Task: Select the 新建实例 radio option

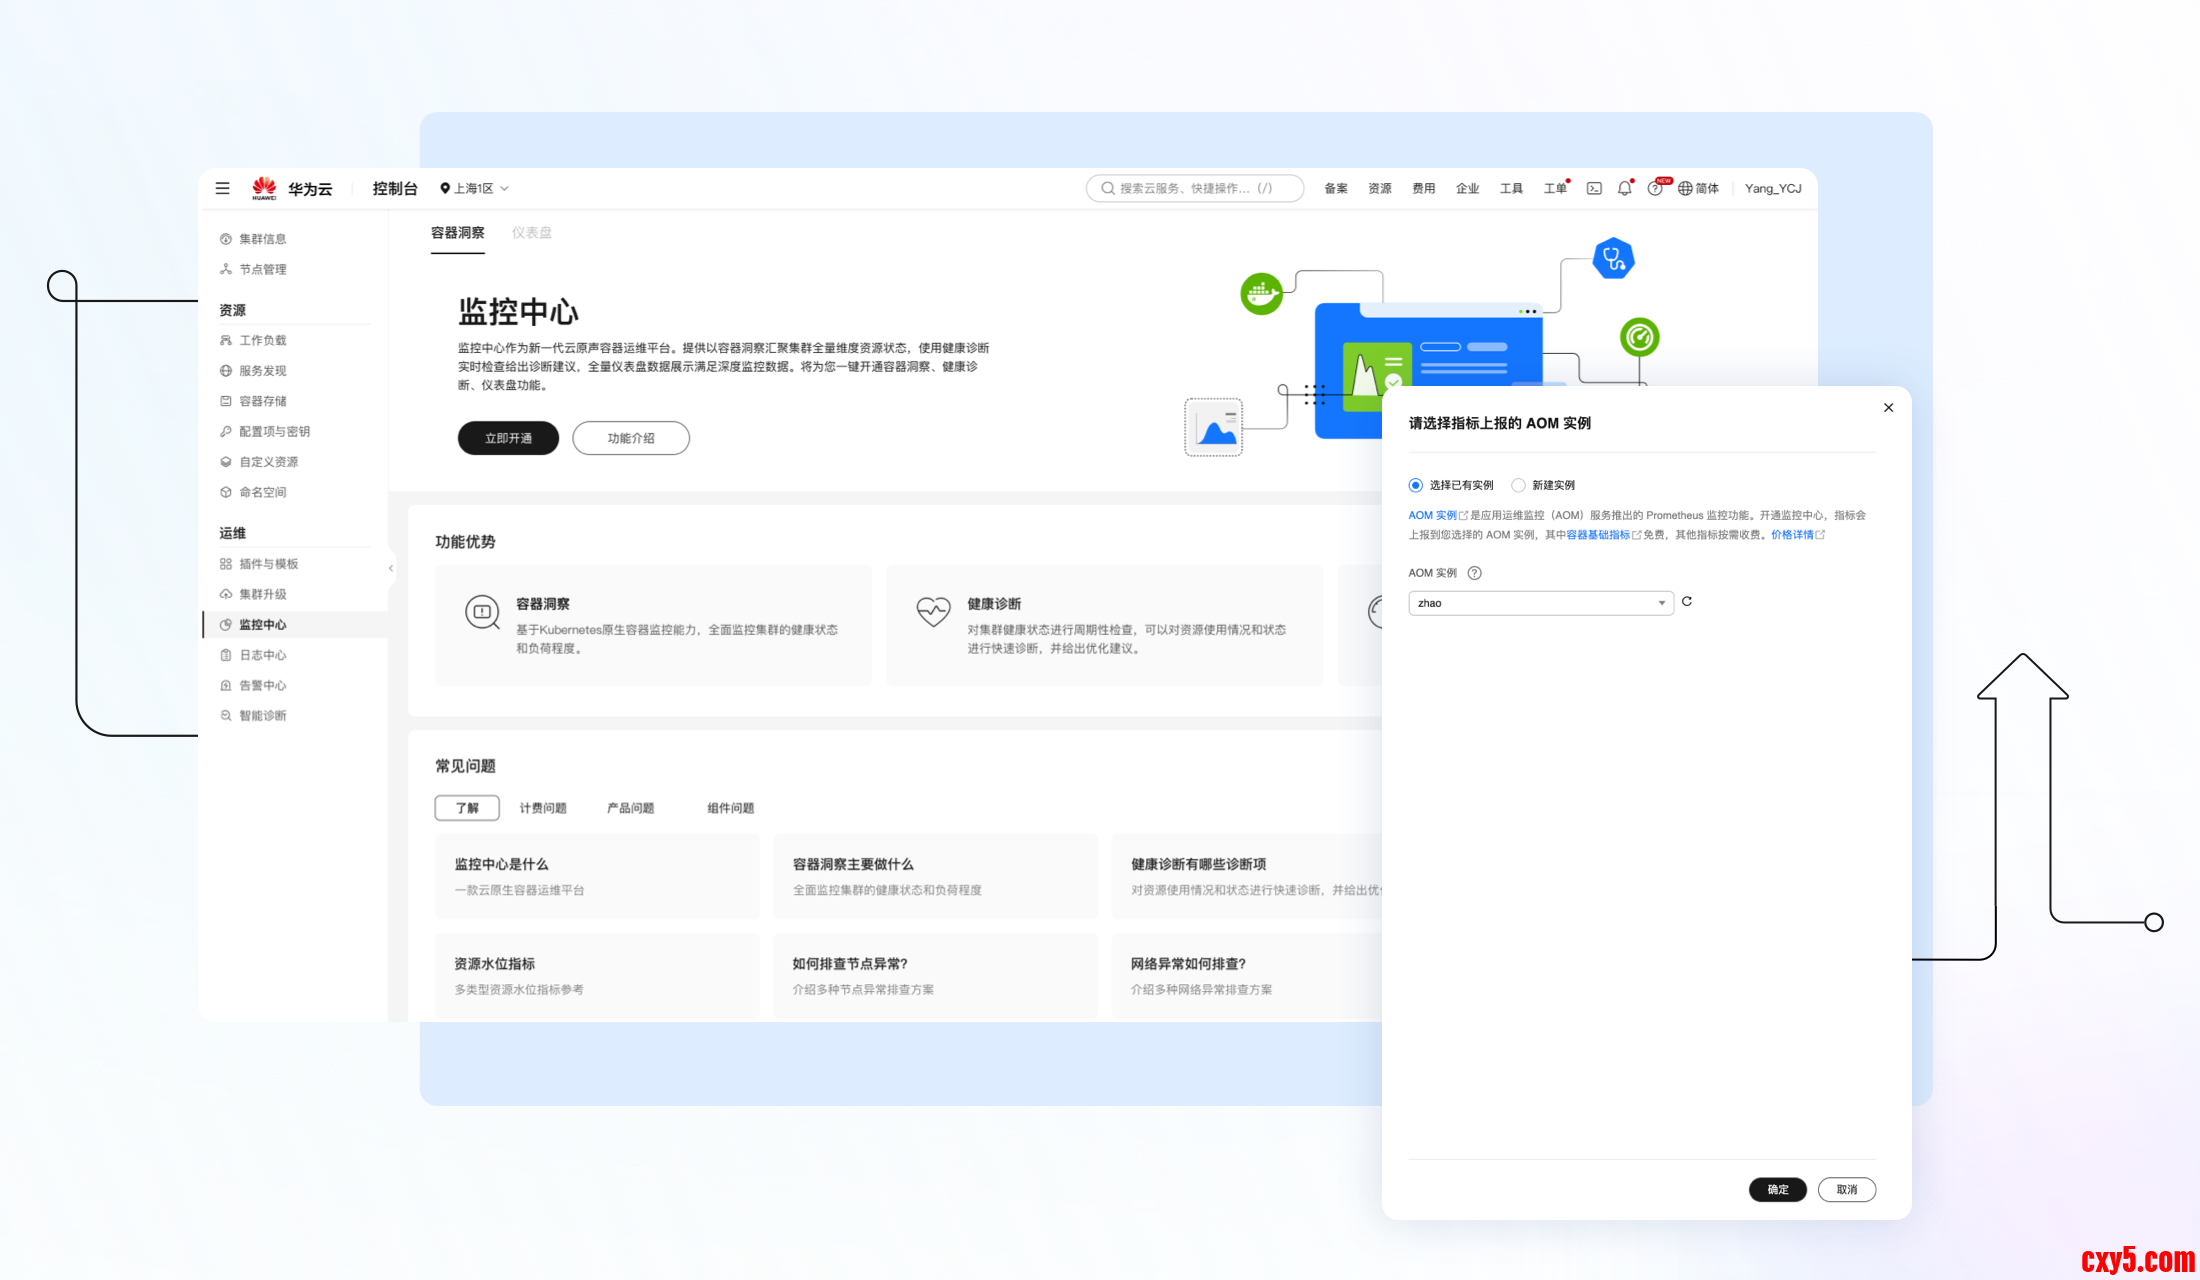Action: point(1518,485)
